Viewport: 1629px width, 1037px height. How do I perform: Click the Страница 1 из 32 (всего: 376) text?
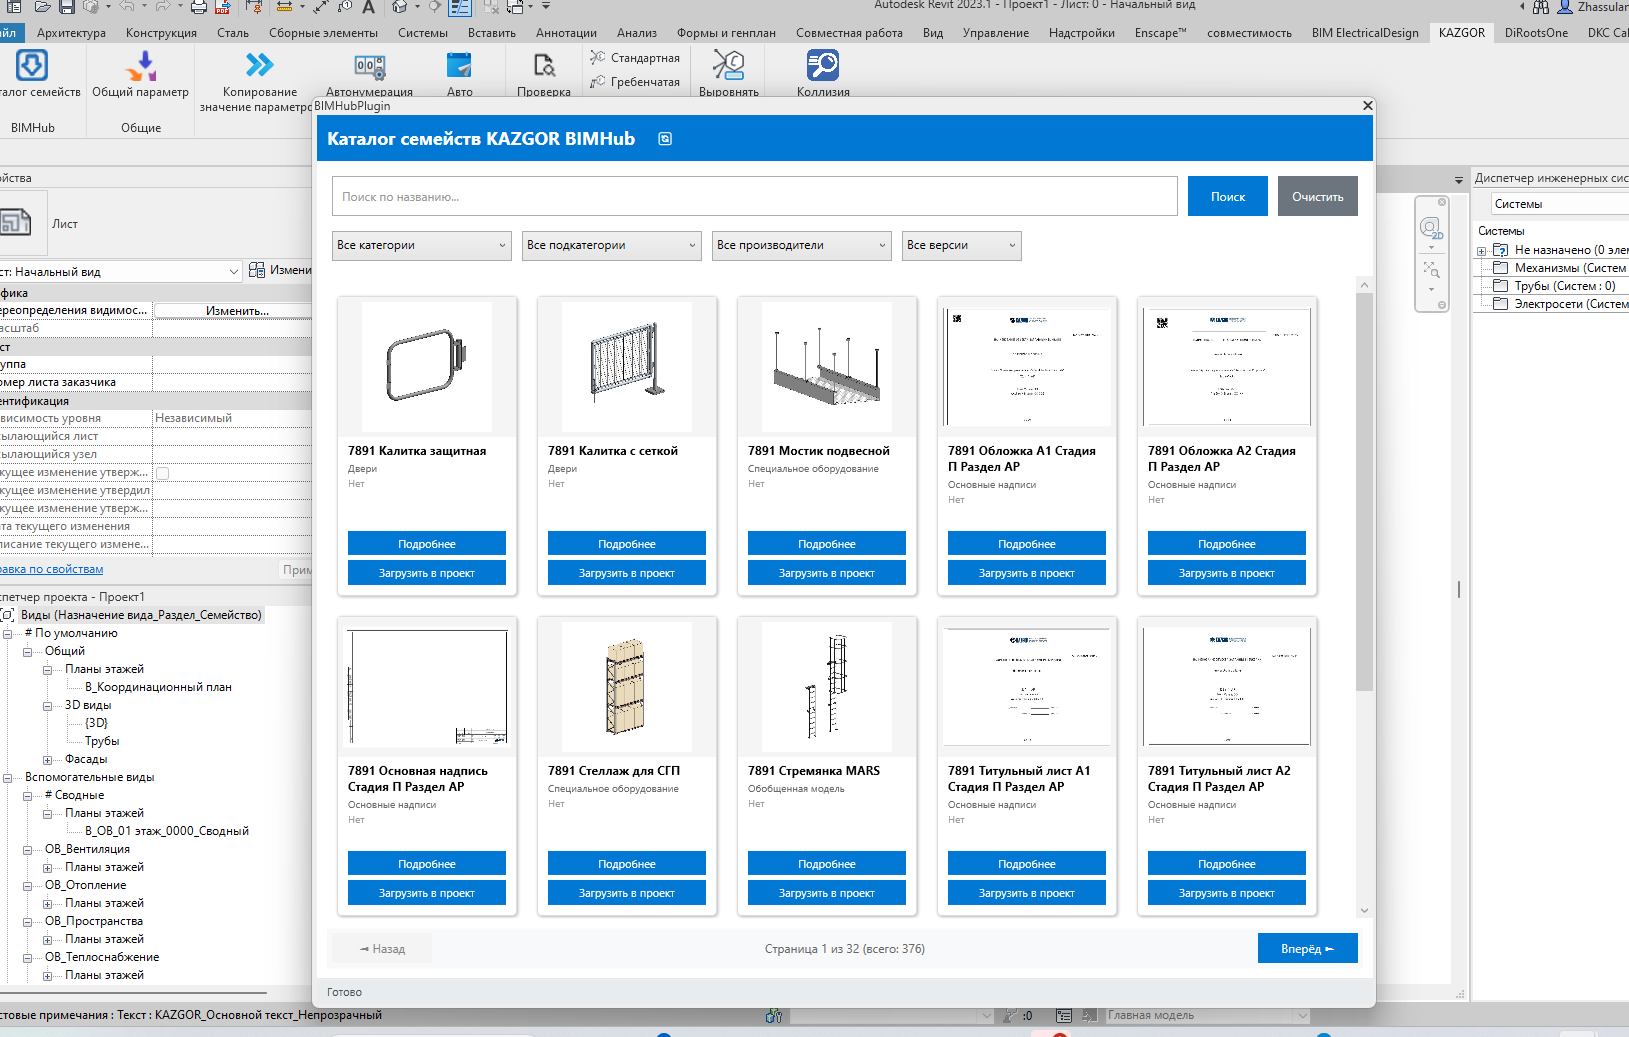click(845, 949)
